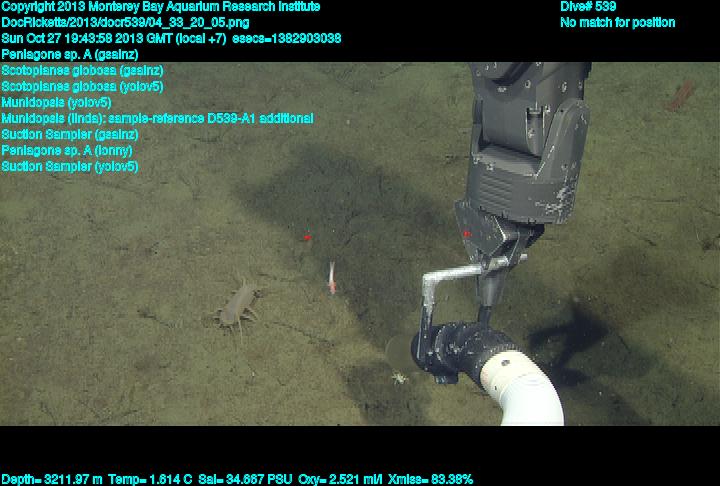Click the small pink-white animal near center
The image size is (720, 486).
coord(332,278)
